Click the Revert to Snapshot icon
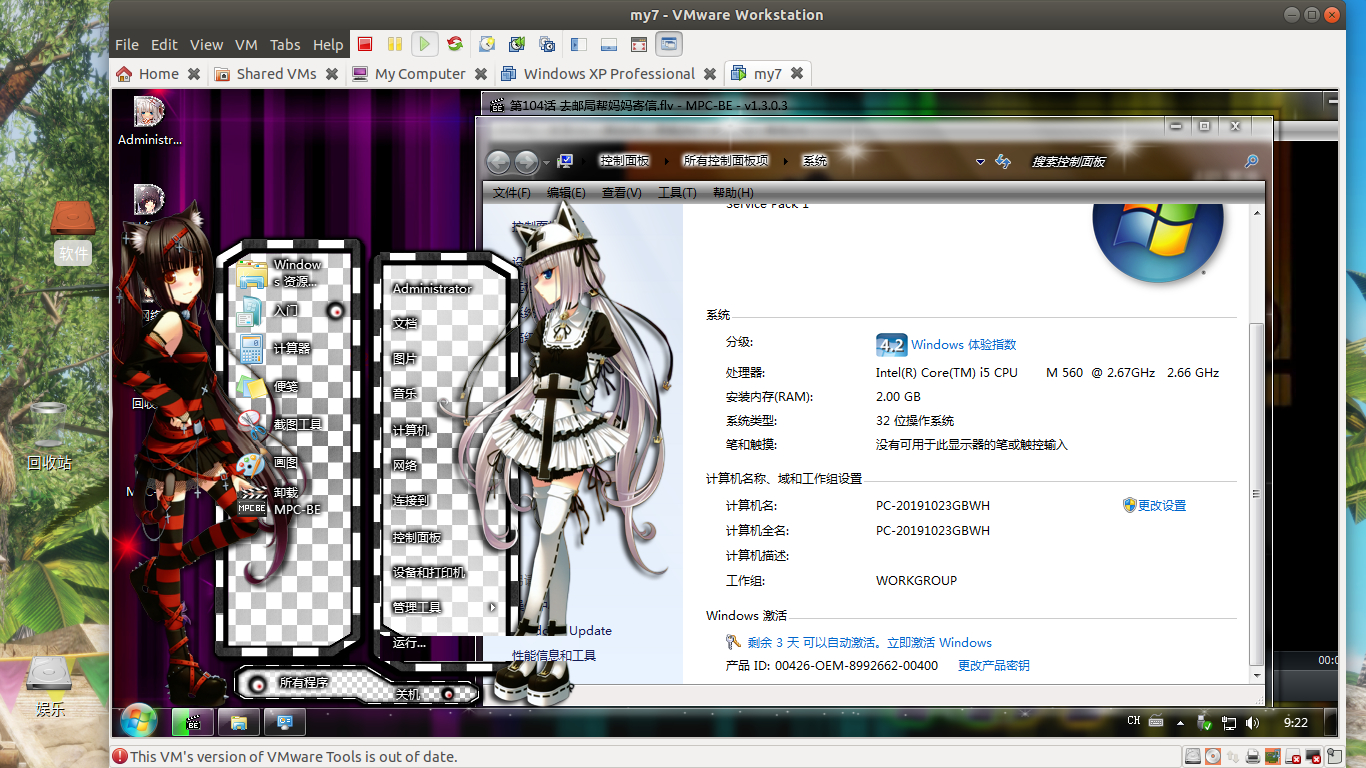Screen dimensions: 1366x768 (x=517, y=44)
